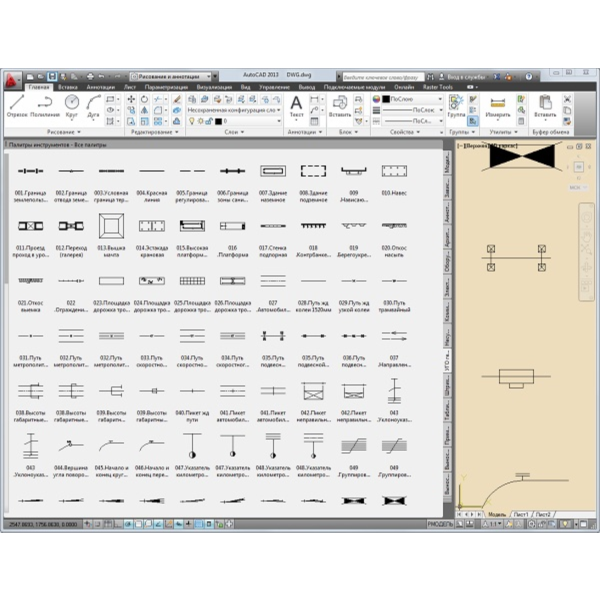600x600 pixels.
Task: Click the Fillet tool icon
Action: point(158,110)
